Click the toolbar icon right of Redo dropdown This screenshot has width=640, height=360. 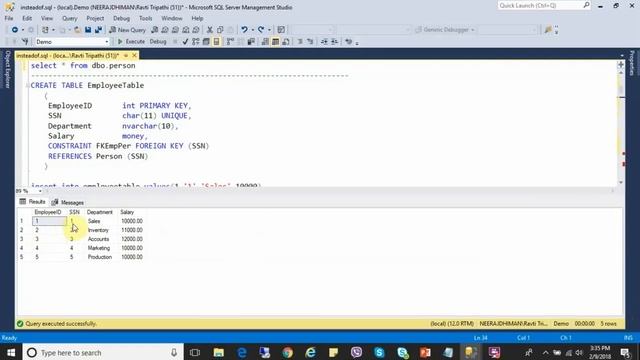pos(281,30)
